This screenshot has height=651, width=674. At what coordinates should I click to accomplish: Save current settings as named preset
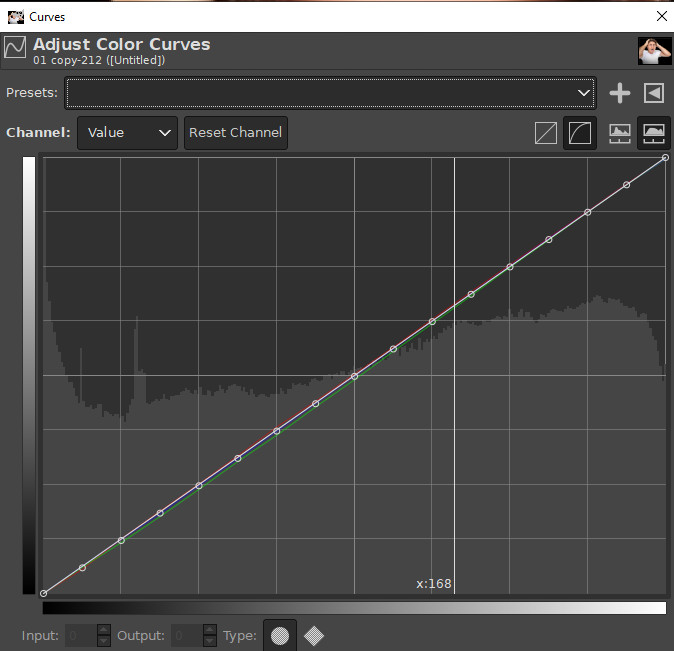point(619,93)
